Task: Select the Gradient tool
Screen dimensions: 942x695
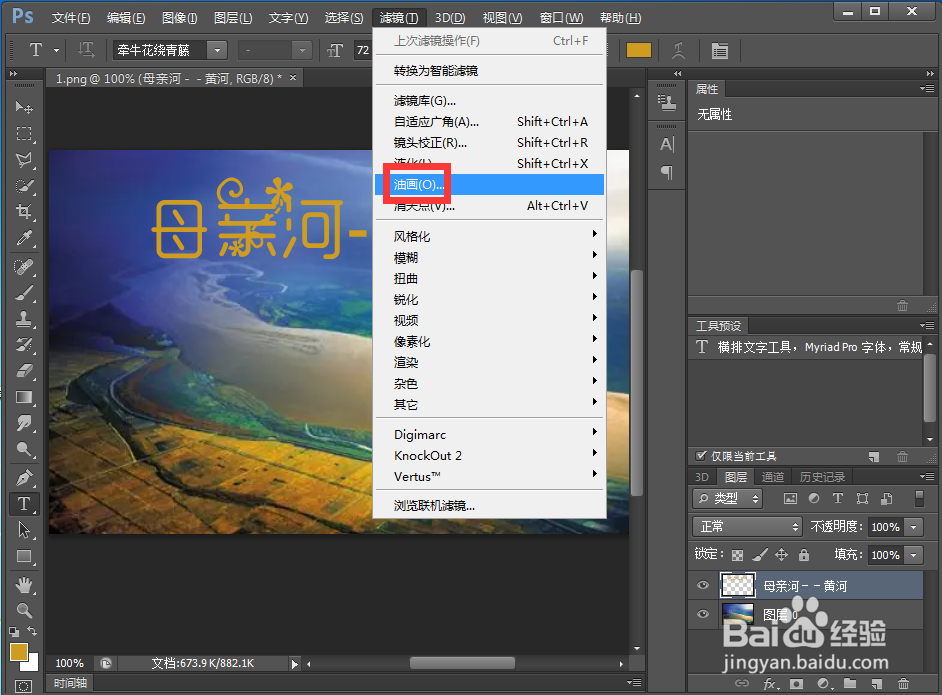Action: pyautogui.click(x=24, y=397)
